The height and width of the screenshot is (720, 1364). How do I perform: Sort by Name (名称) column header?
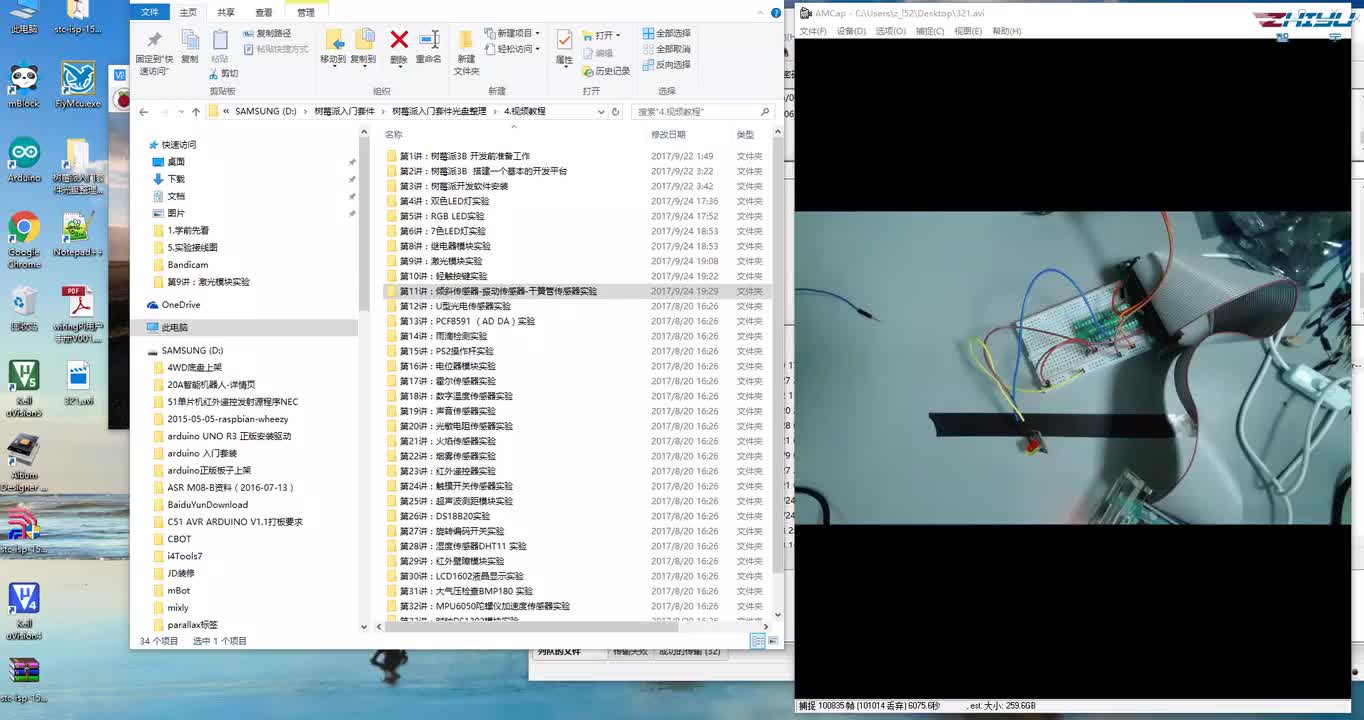pyautogui.click(x=394, y=134)
